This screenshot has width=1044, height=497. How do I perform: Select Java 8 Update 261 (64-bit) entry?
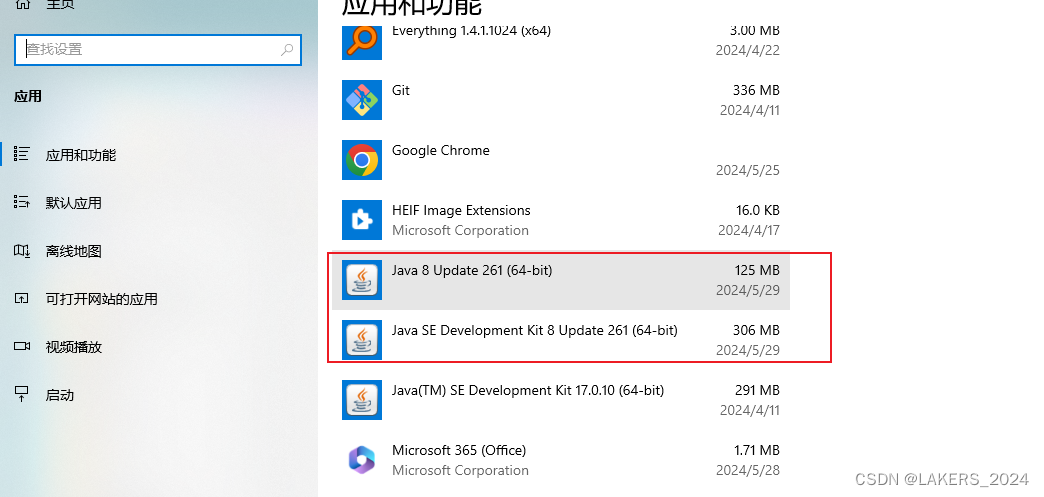[x=472, y=270]
